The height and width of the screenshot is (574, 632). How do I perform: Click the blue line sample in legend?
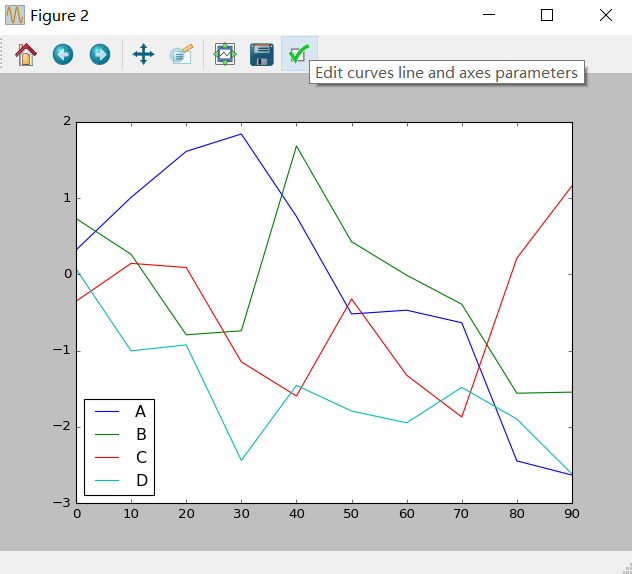pos(107,412)
